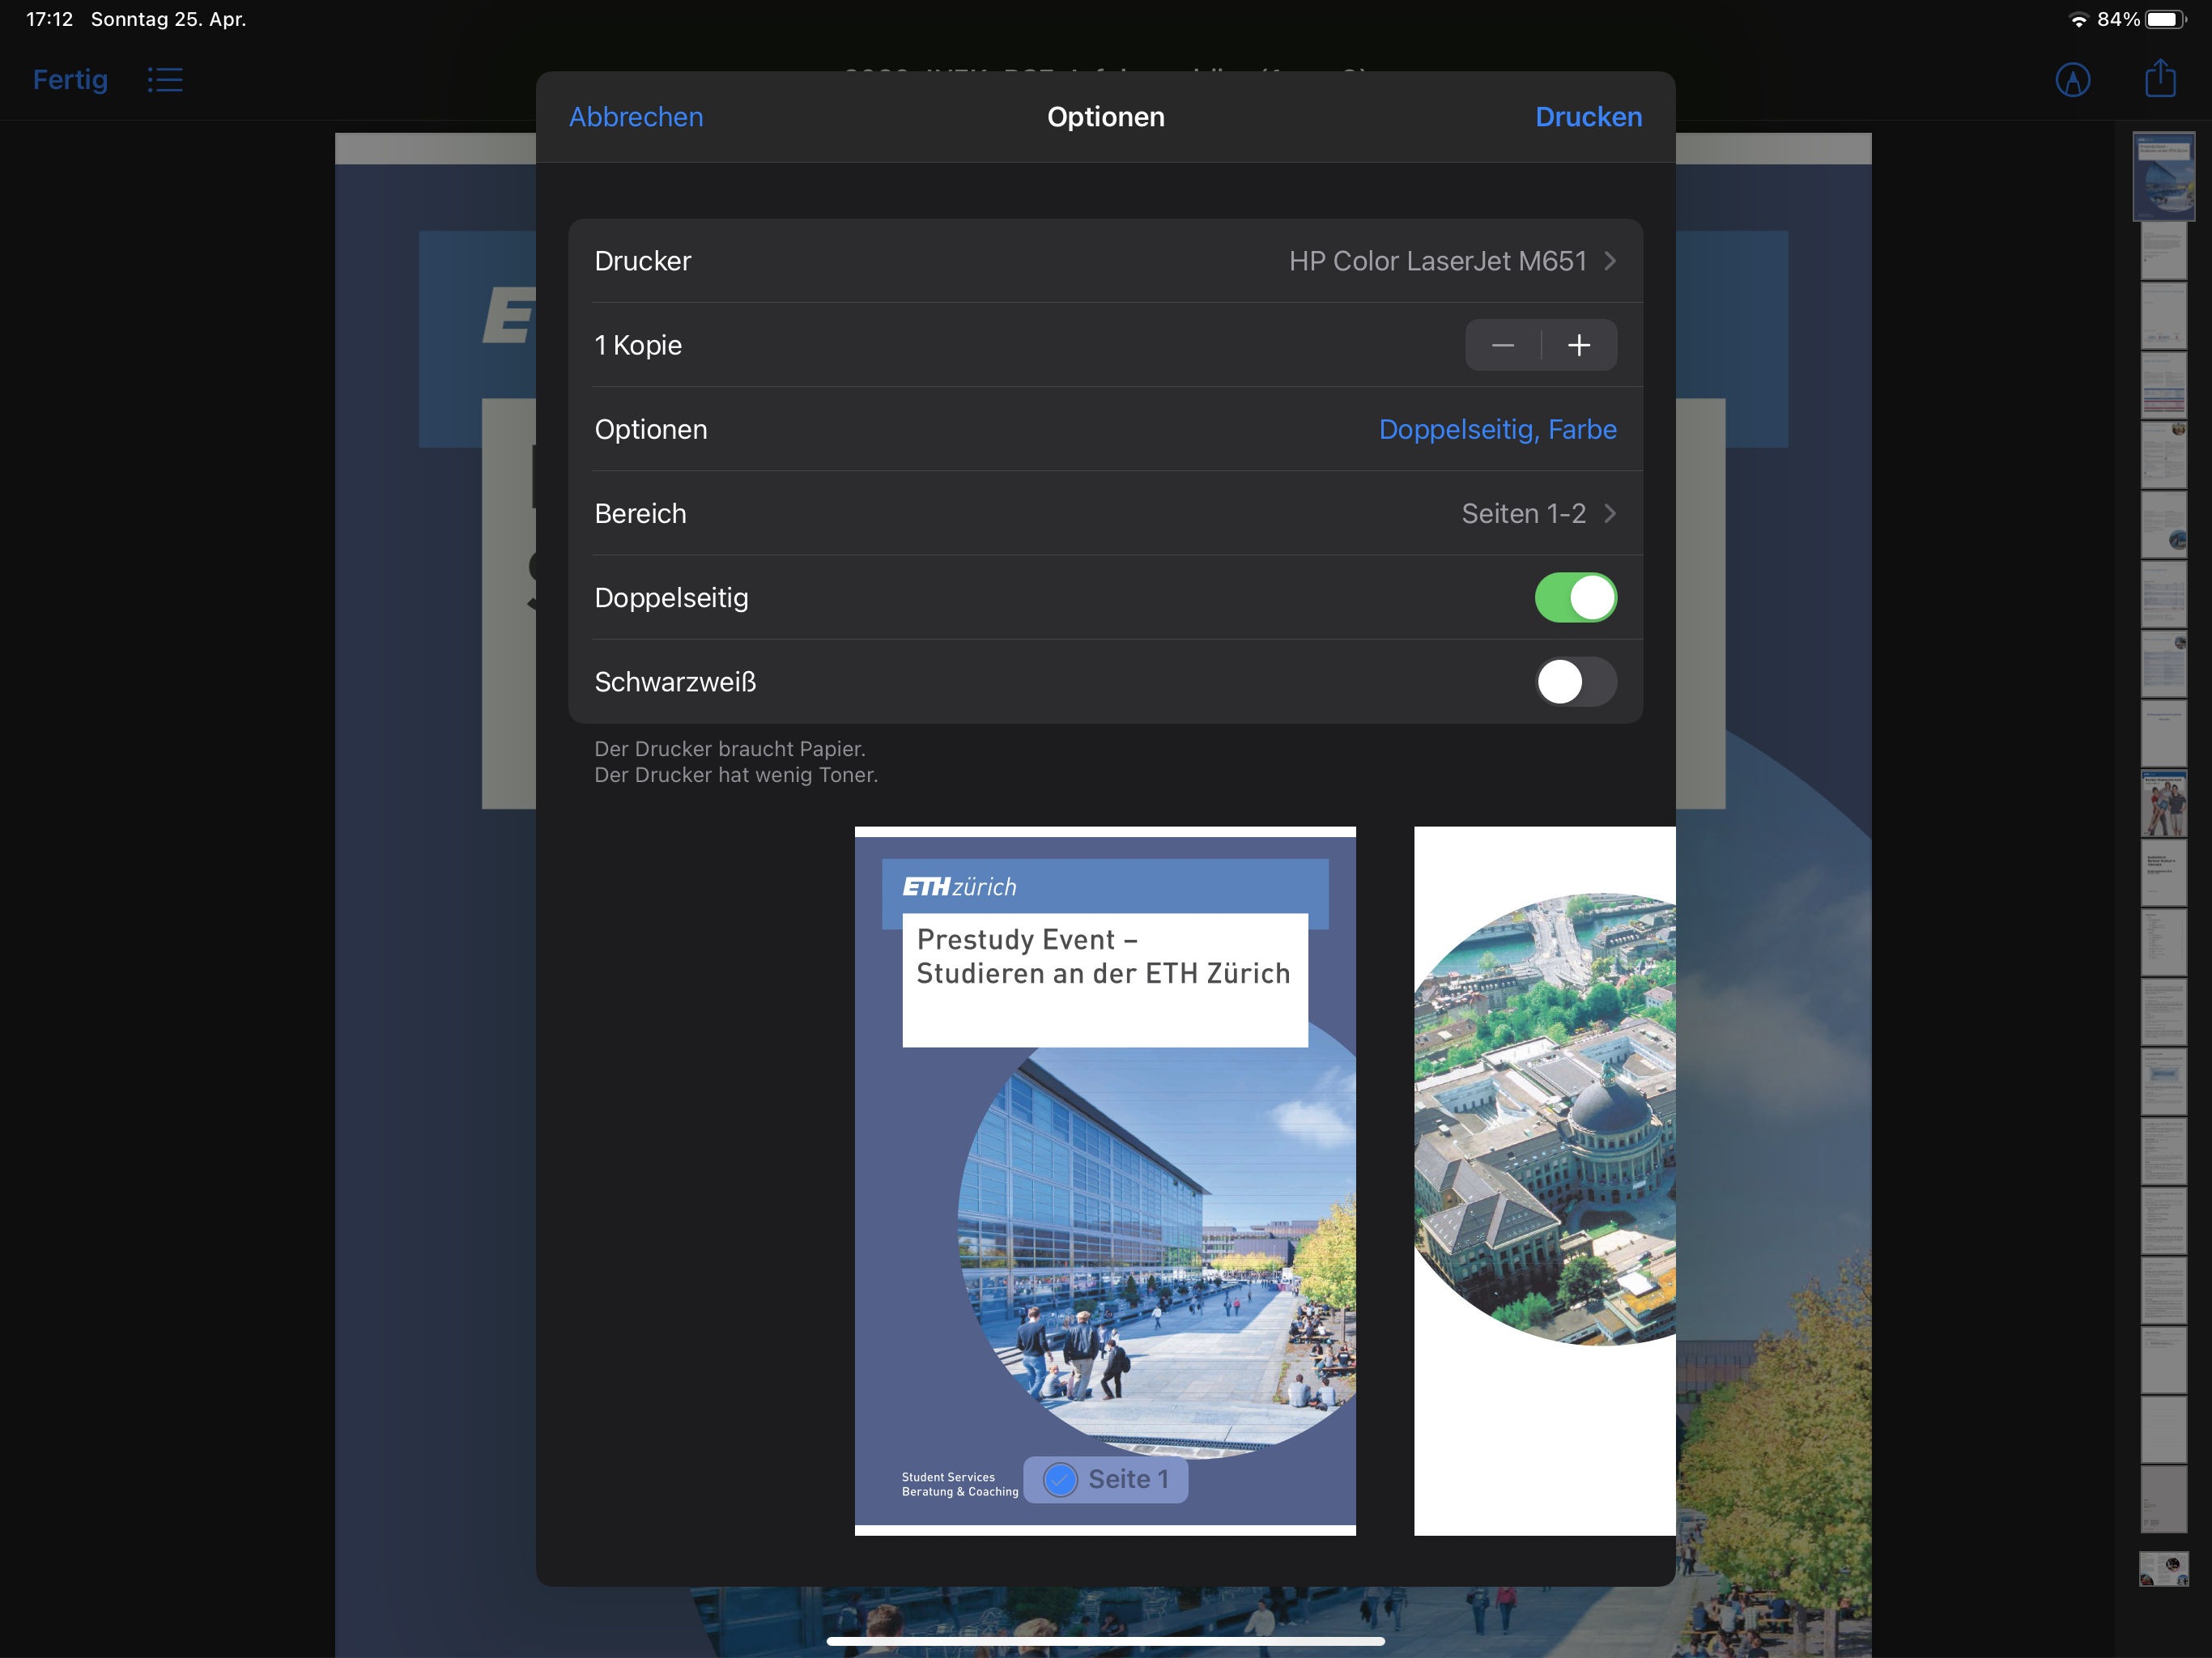This screenshot has height=1658, width=2212.
Task: Tap the share icon in top bar
Action: pos(2160,78)
